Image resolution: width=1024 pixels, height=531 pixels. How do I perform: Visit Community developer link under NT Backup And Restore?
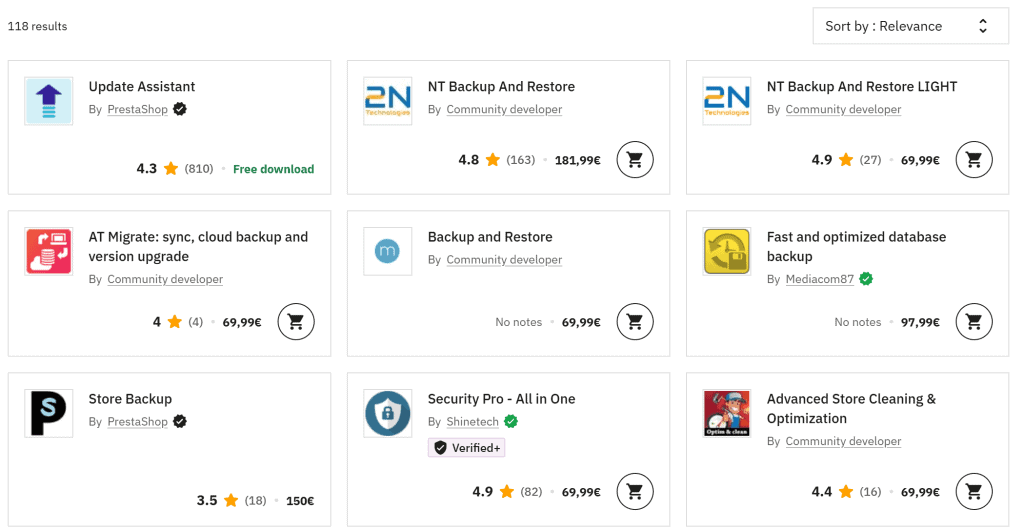(x=504, y=109)
